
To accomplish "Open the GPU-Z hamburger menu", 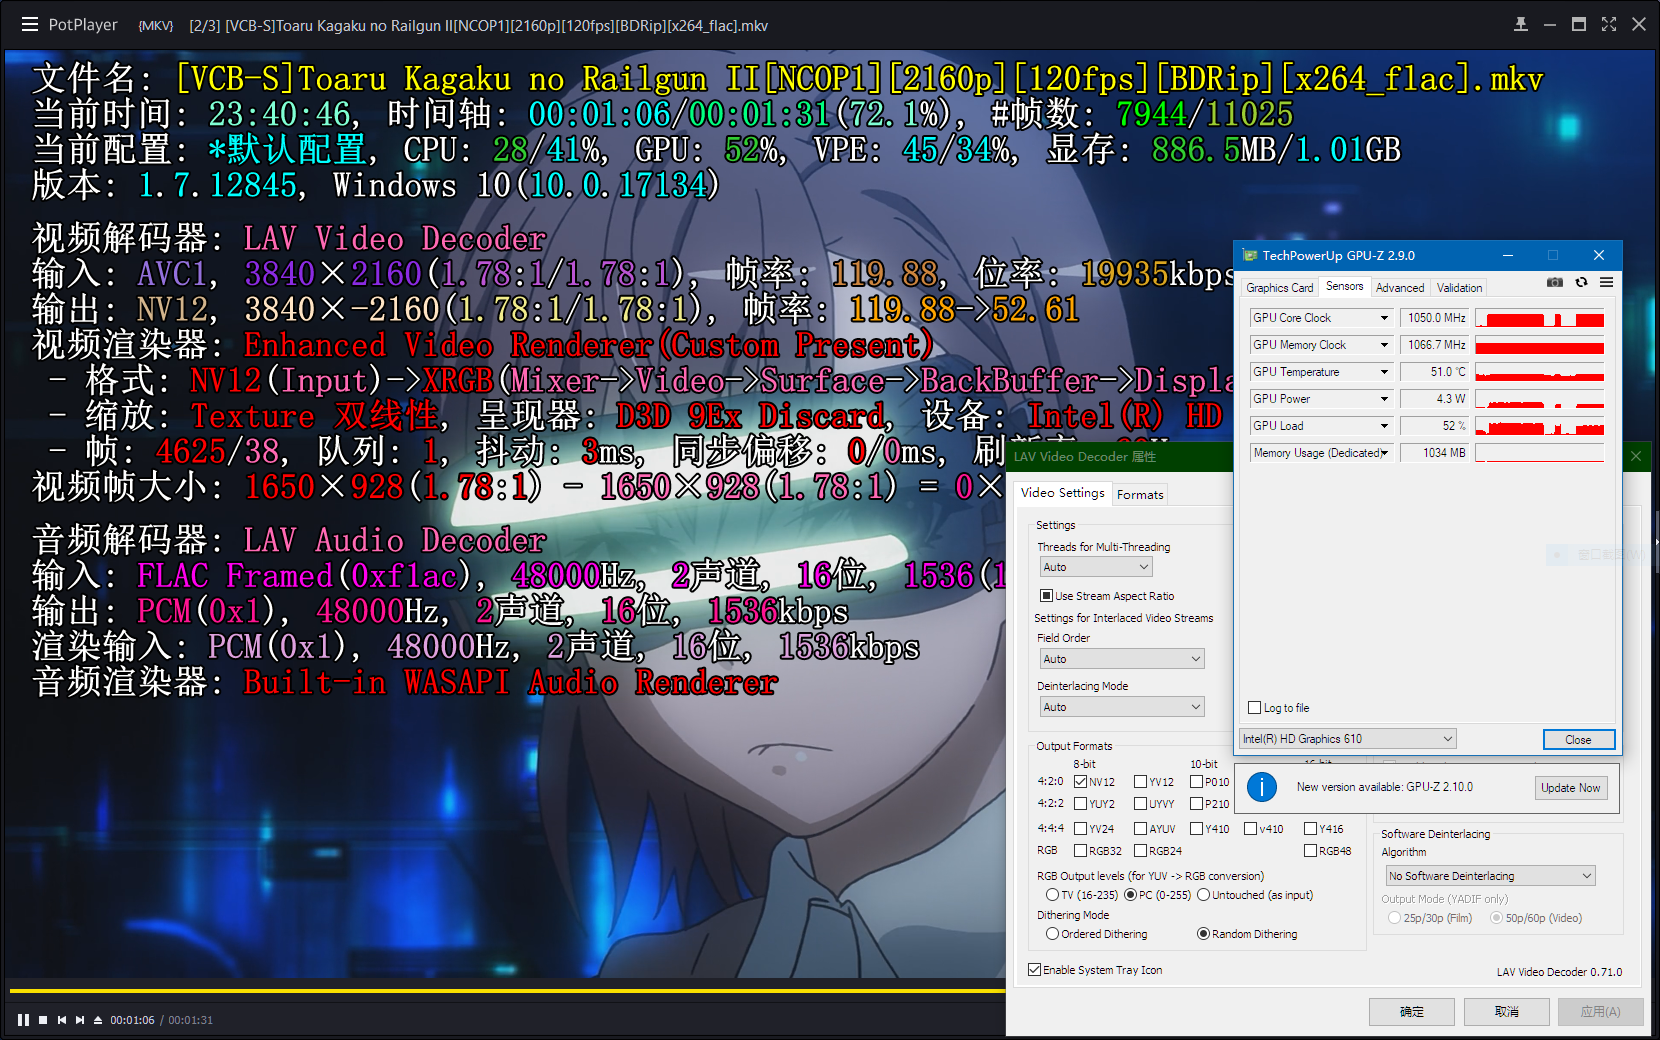I will pyautogui.click(x=1606, y=283).
